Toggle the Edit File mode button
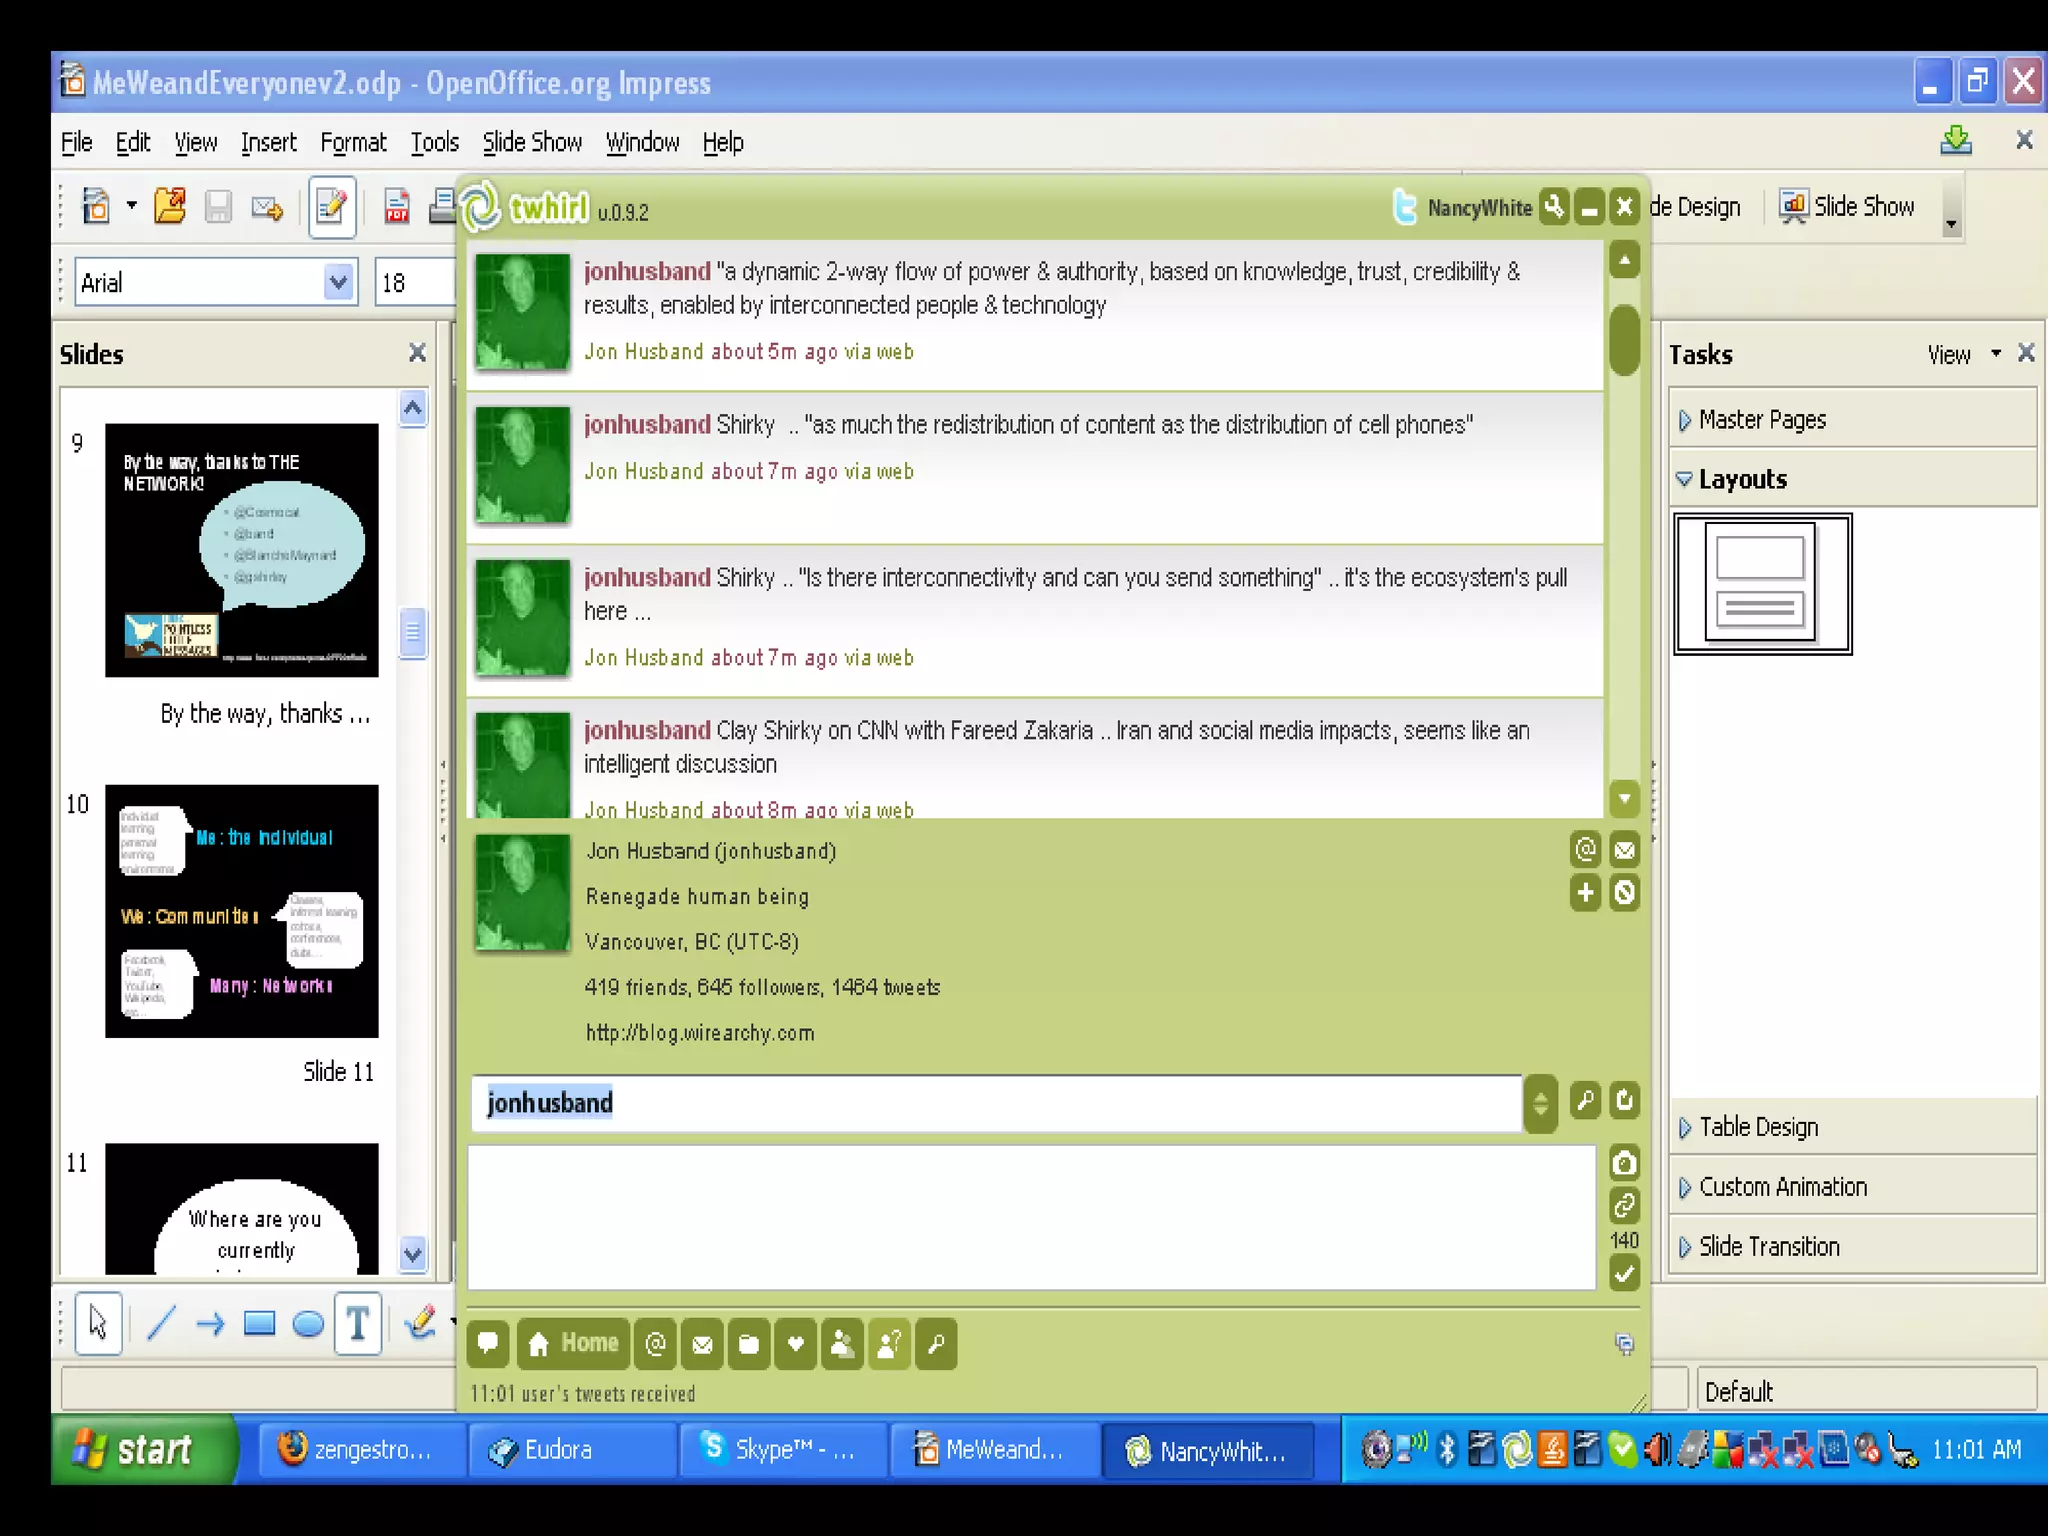Viewport: 2048px width, 1536px height. (x=331, y=207)
